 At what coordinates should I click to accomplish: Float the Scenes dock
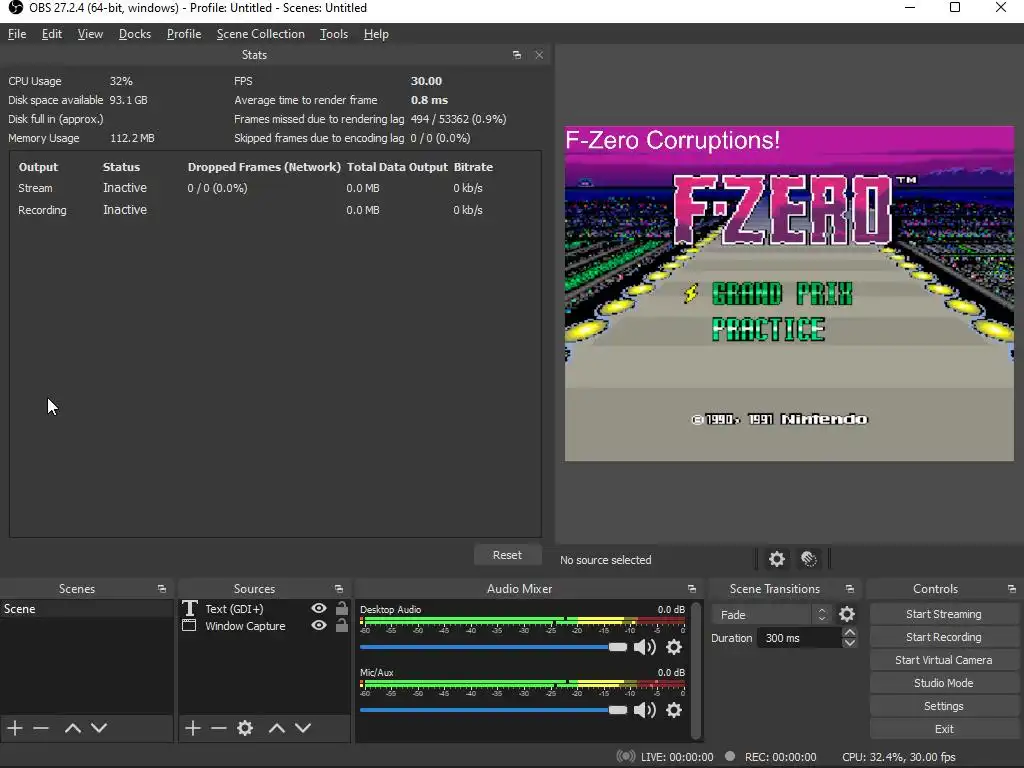(x=161, y=589)
